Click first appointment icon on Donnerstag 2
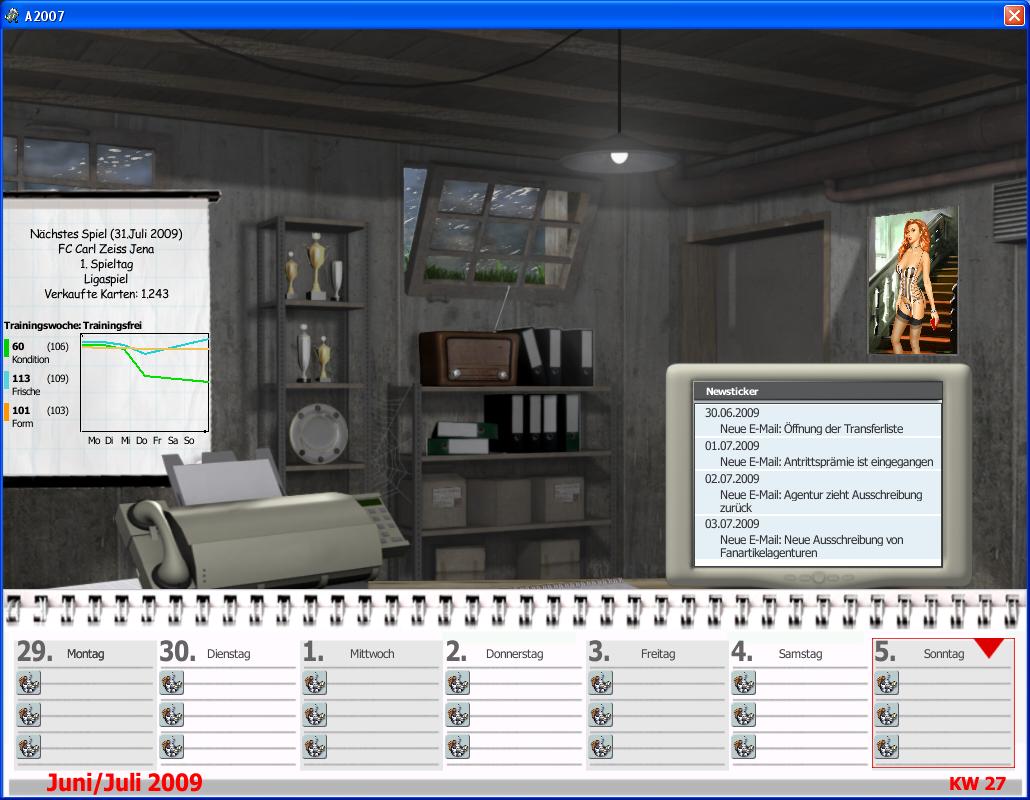Image resolution: width=1030 pixels, height=800 pixels. pyautogui.click(x=458, y=683)
